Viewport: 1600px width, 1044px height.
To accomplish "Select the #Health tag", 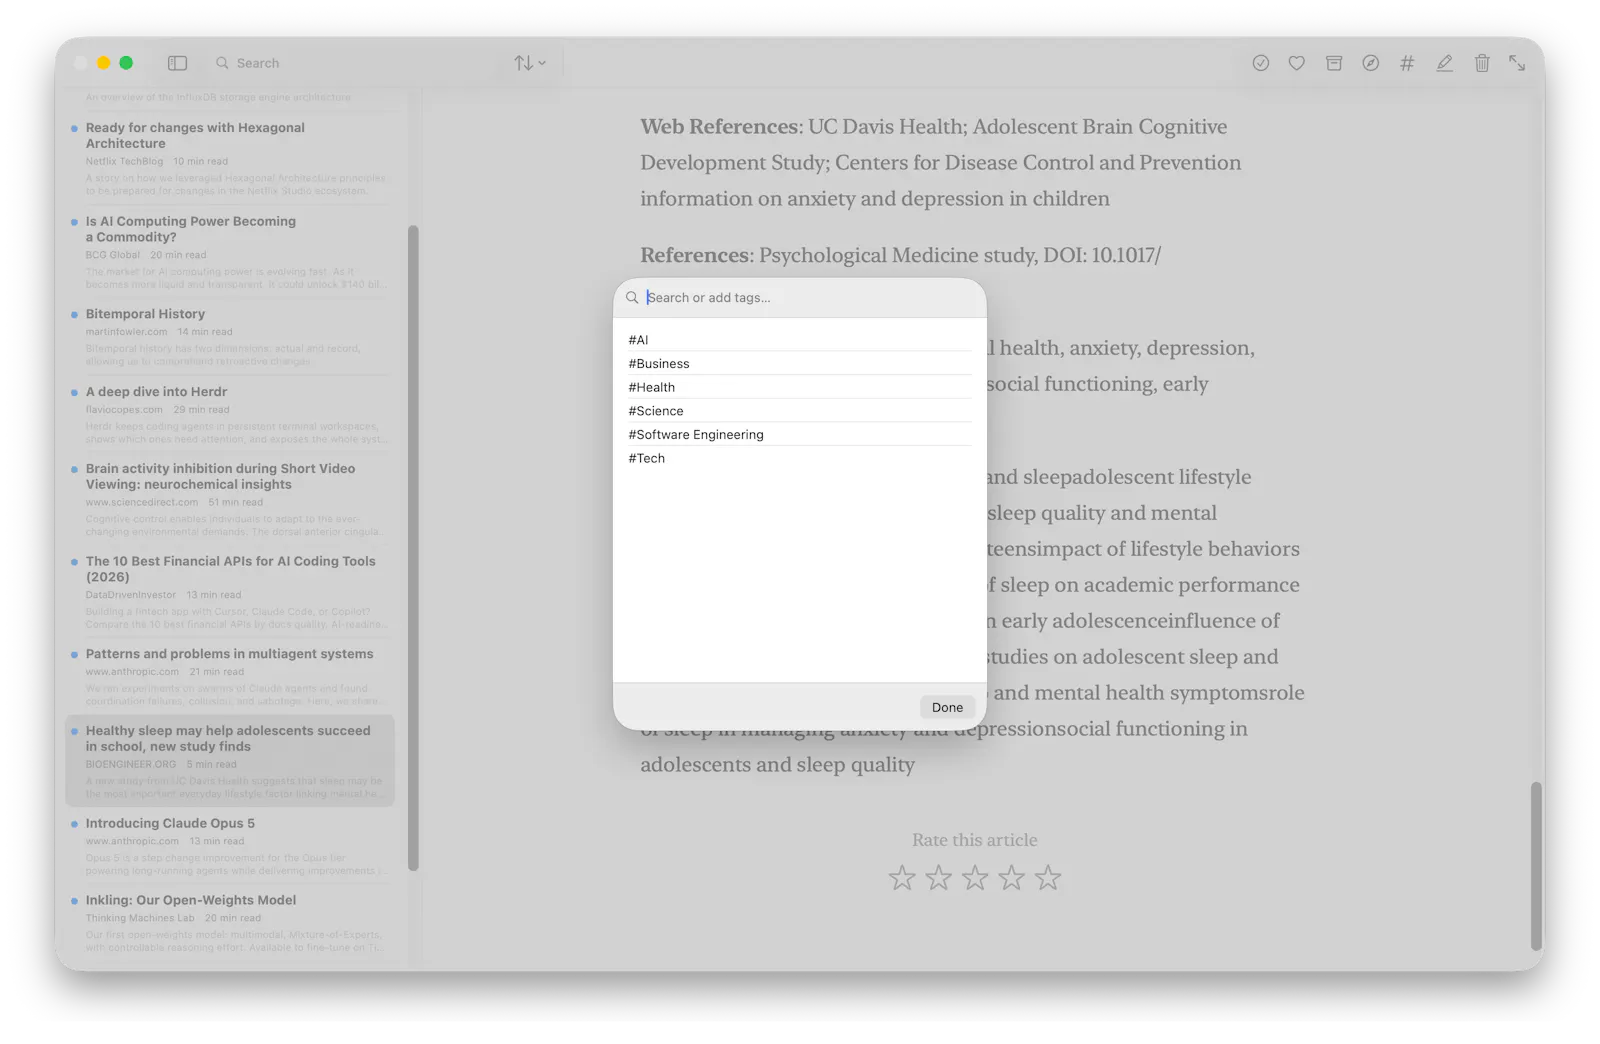I will (799, 387).
